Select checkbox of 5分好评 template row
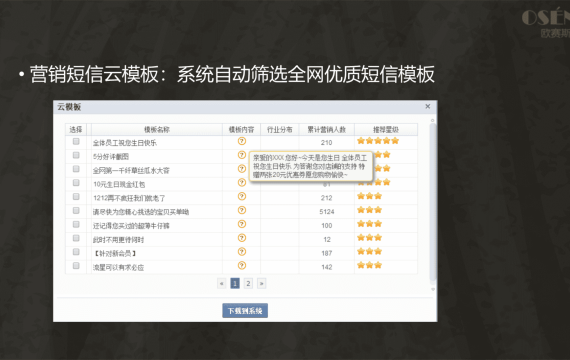 pos(76,155)
